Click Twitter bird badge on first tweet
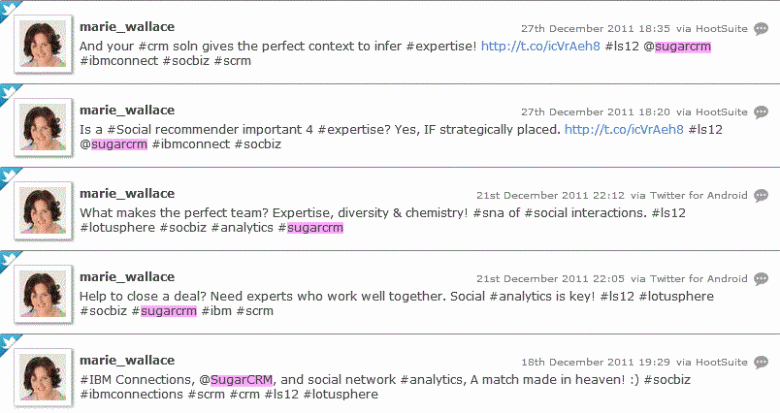Screen dimensions: 780x413 [x=11, y=10]
